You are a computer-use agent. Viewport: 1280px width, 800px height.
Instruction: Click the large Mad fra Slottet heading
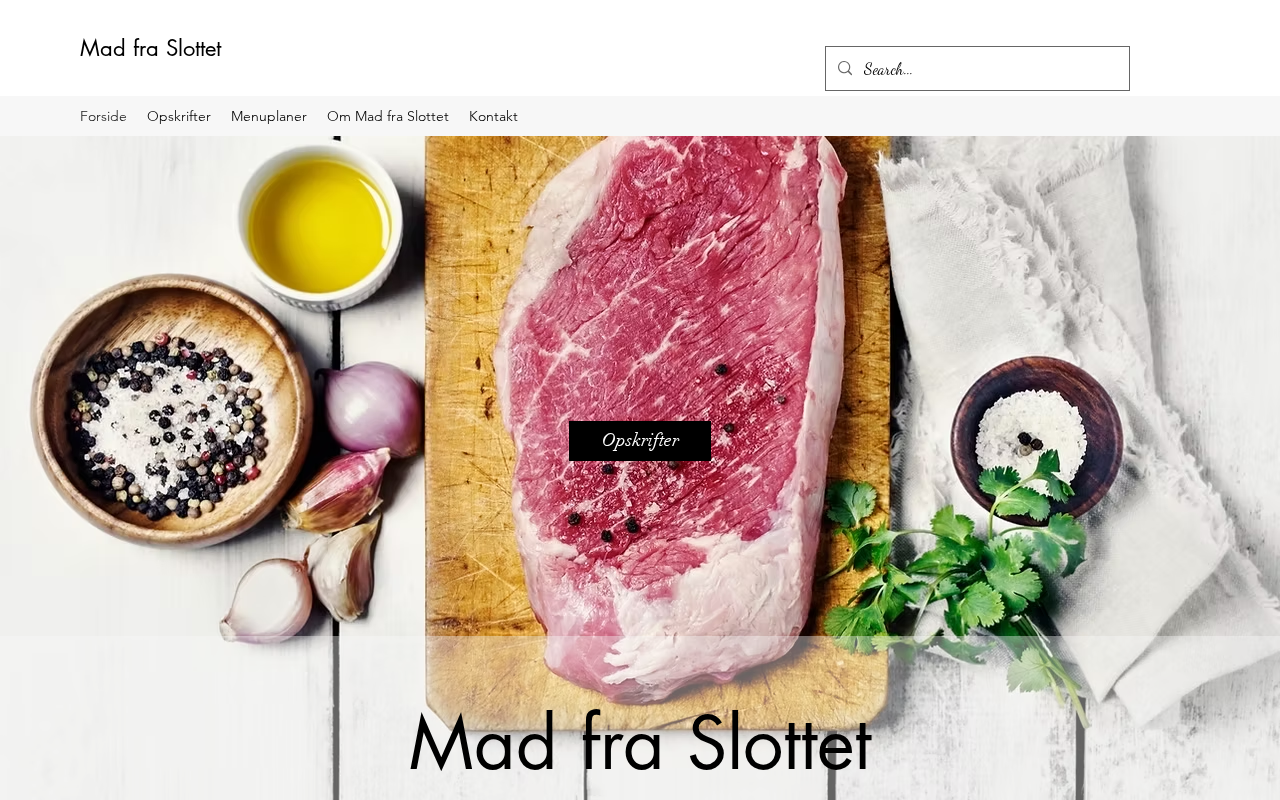pos(640,742)
